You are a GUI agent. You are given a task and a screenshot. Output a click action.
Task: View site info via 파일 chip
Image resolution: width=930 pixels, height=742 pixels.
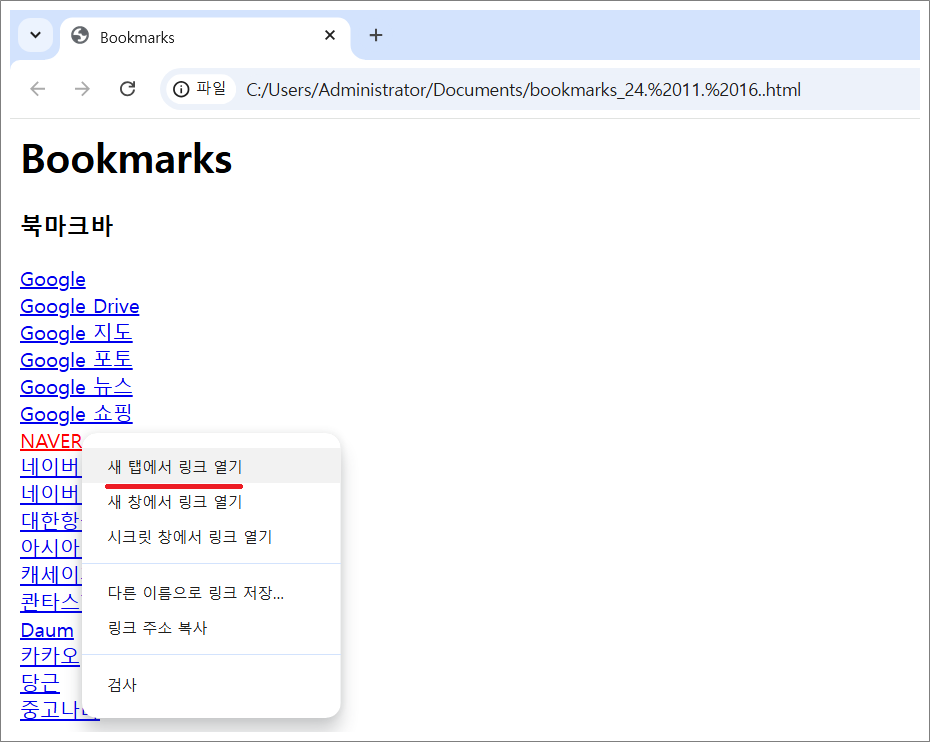pos(200,89)
